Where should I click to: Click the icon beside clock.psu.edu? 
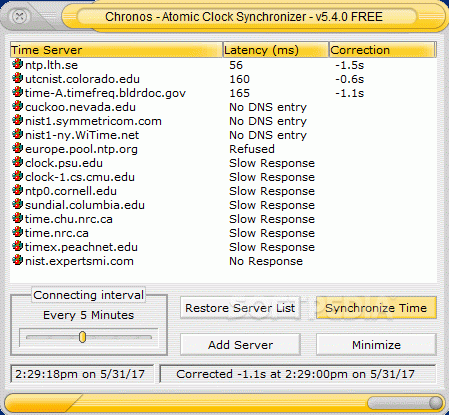coord(17,162)
